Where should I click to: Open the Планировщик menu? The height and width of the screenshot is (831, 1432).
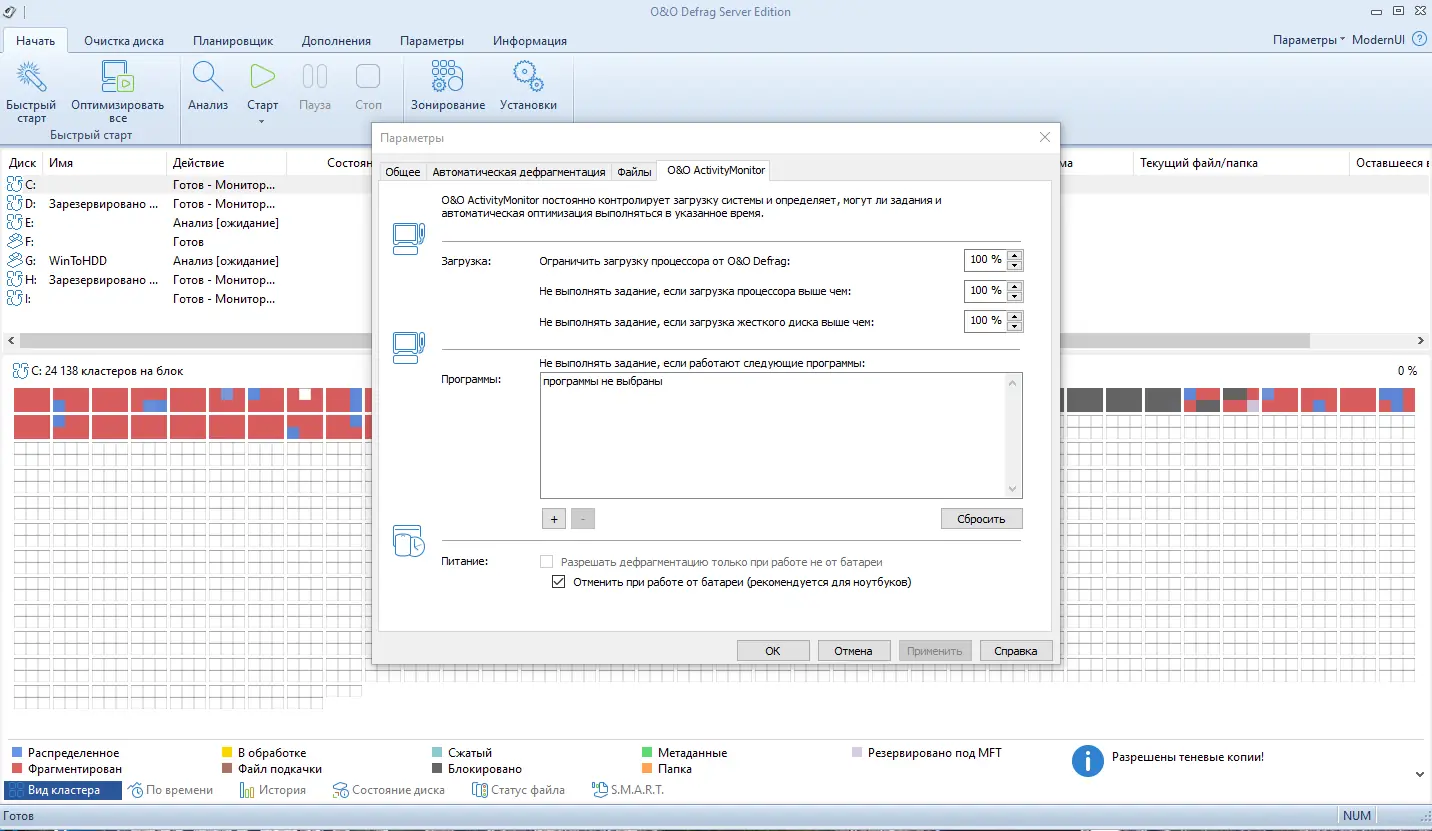point(233,41)
